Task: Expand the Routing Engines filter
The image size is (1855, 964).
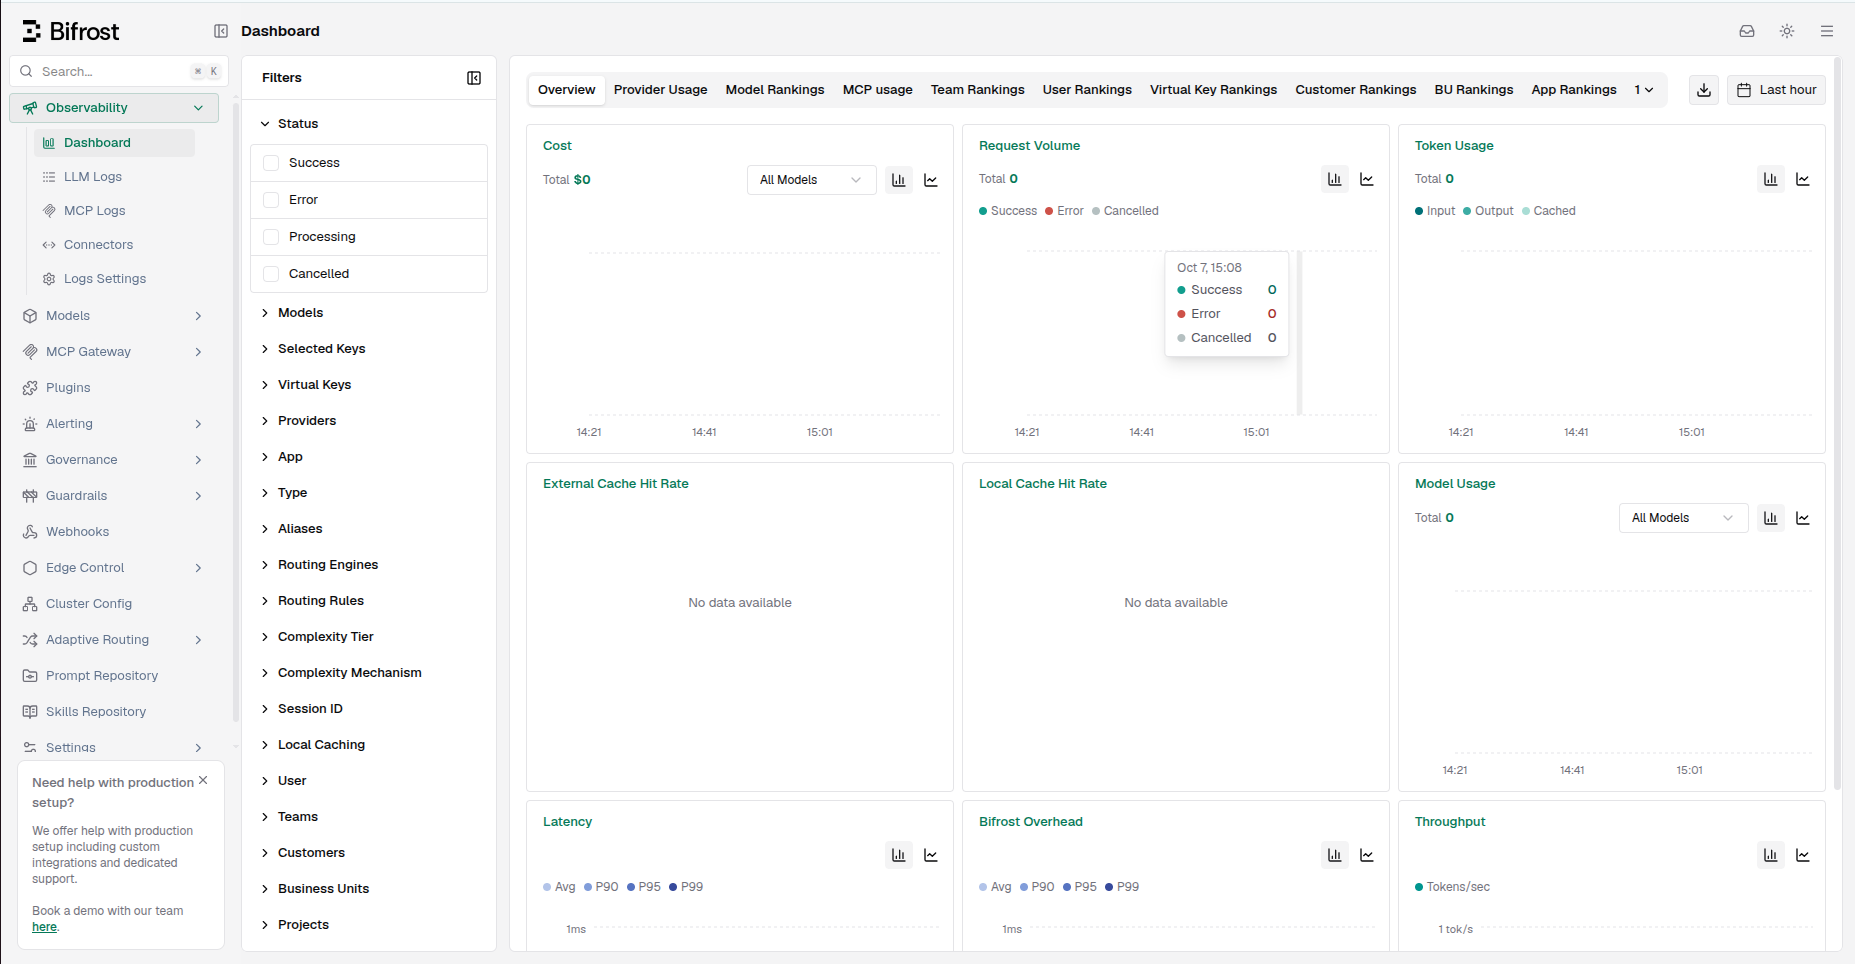Action: [x=319, y=565]
